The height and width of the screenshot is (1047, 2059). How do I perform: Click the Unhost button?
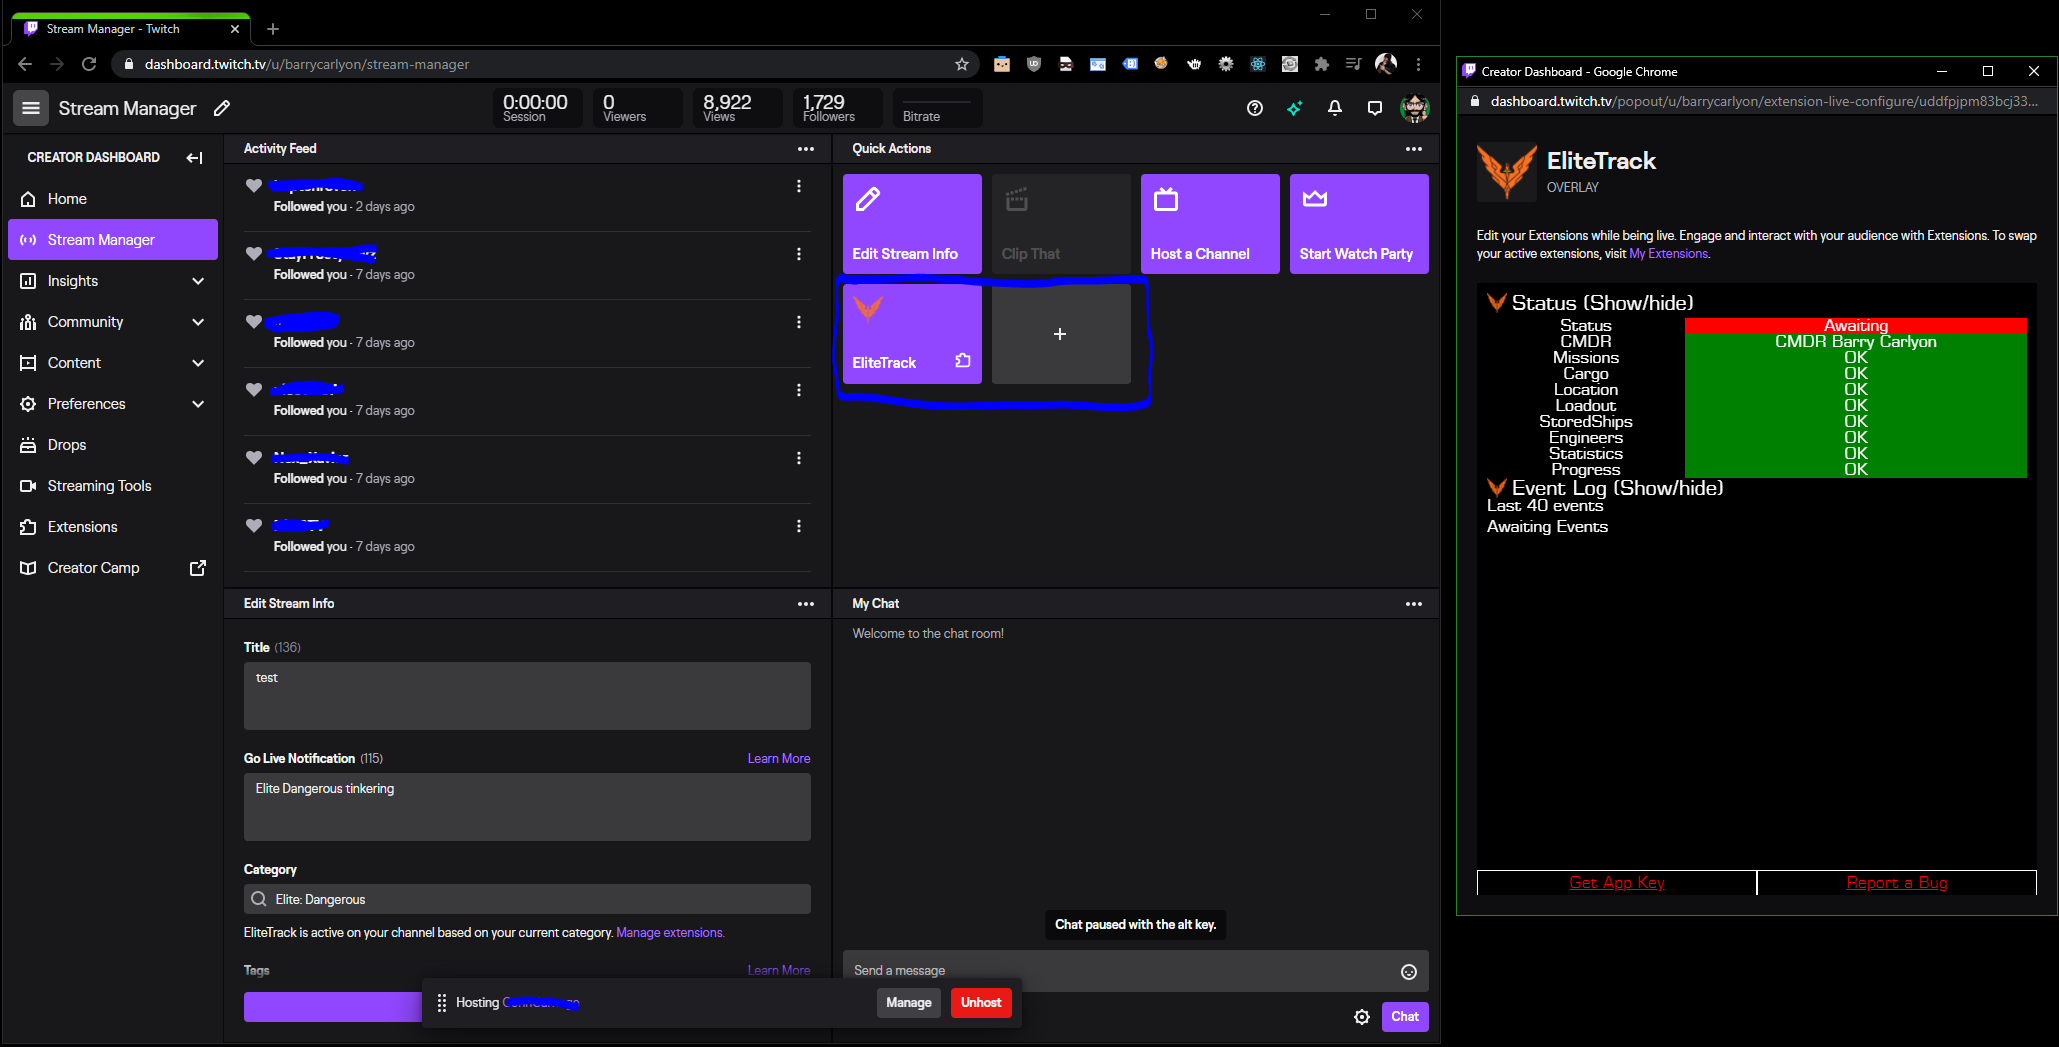[x=981, y=1003]
